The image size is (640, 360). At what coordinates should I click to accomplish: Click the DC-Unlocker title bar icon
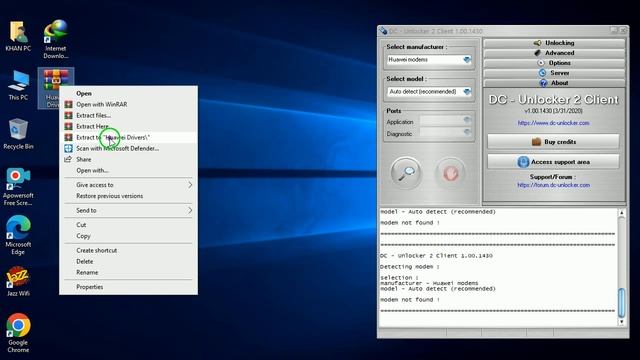[383, 31]
